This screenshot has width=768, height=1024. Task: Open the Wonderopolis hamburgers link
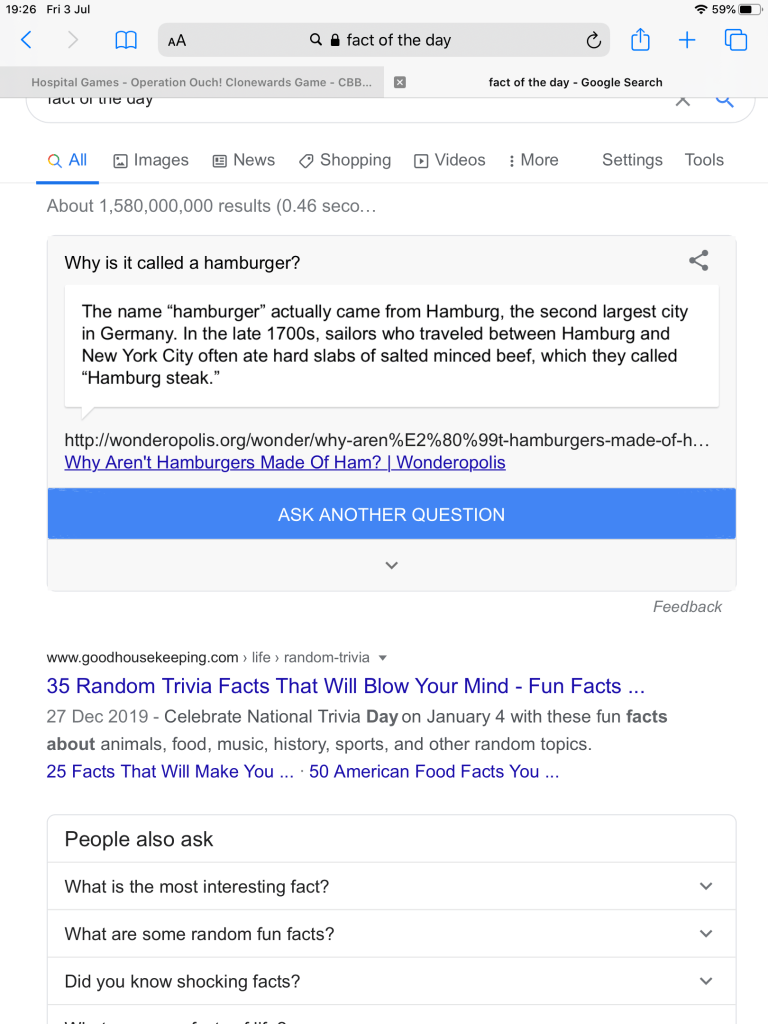point(285,462)
